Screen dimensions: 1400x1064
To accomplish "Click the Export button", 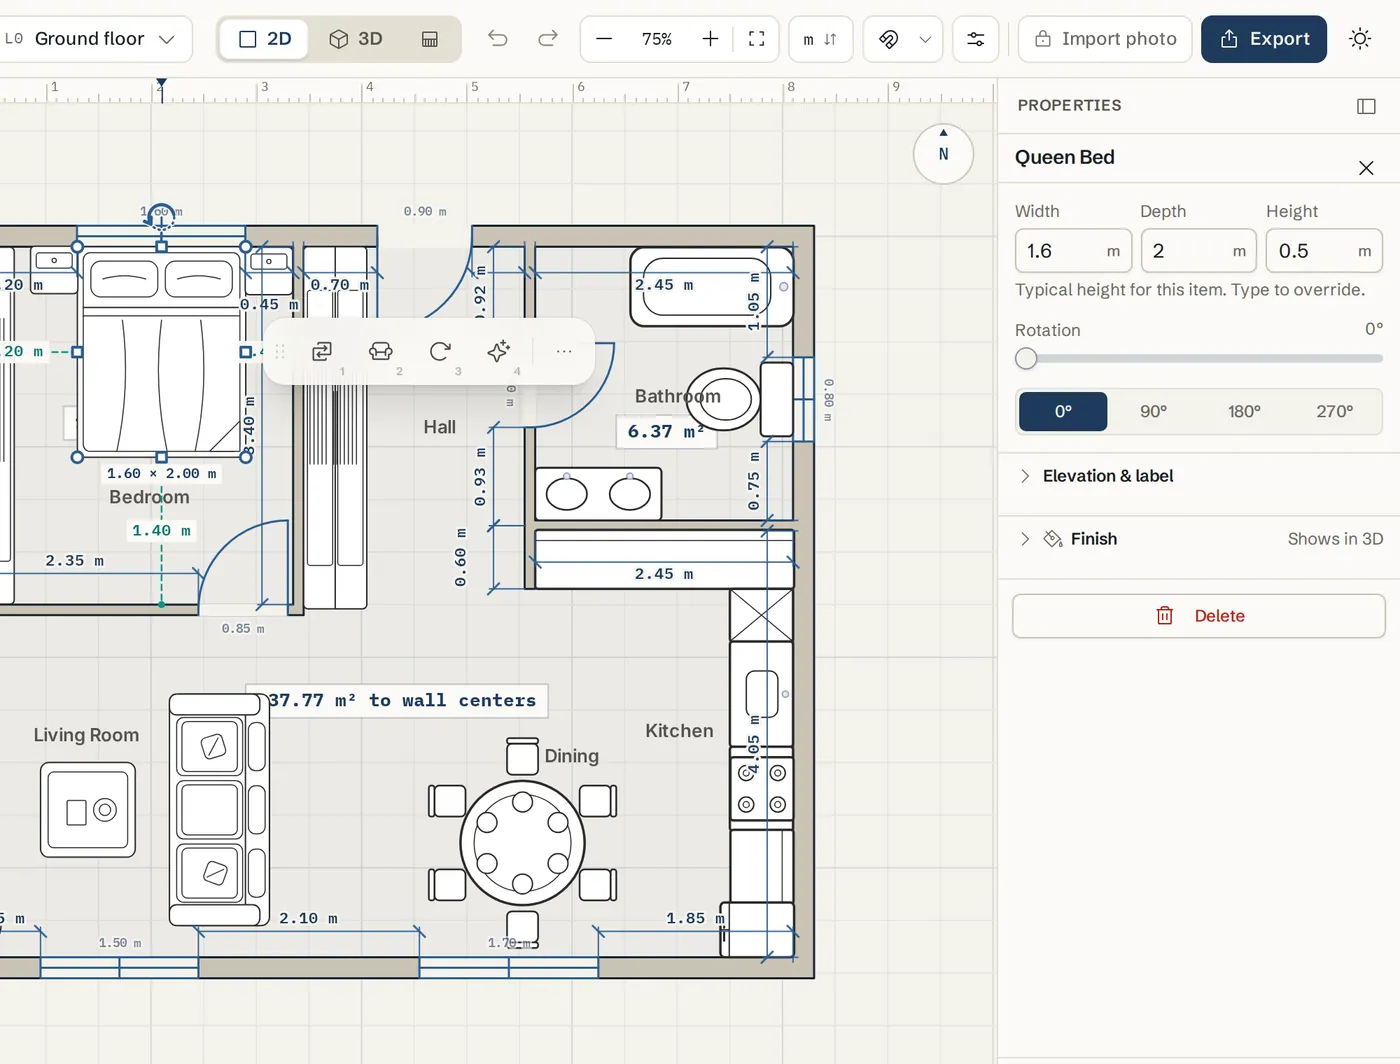I will 1264,39.
